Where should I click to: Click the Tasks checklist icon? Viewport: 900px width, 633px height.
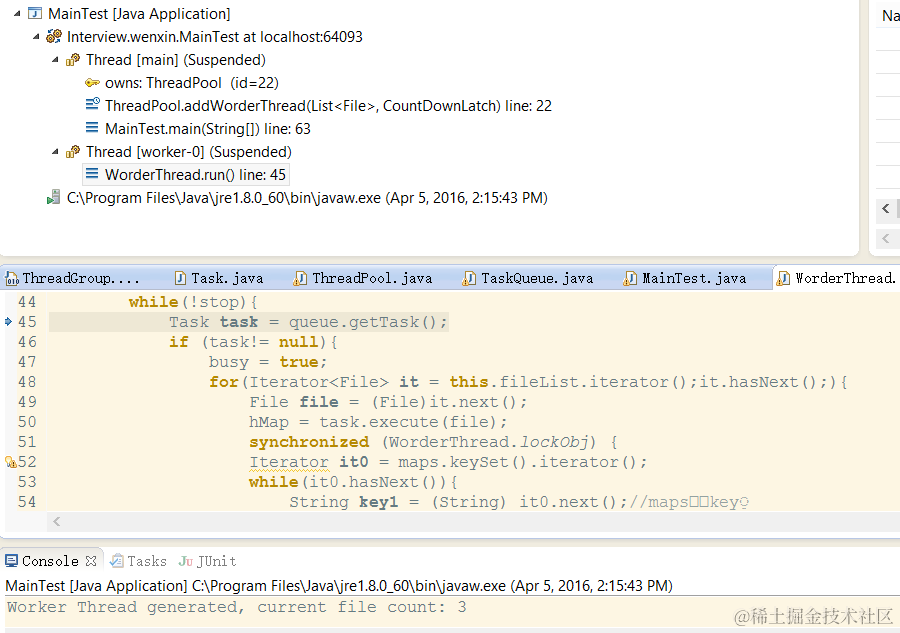[x=117, y=561]
